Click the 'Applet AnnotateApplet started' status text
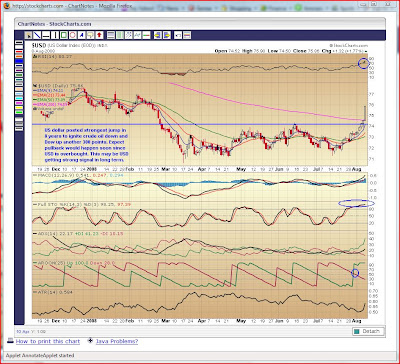Screen dimensions: 400x364 (40, 355)
